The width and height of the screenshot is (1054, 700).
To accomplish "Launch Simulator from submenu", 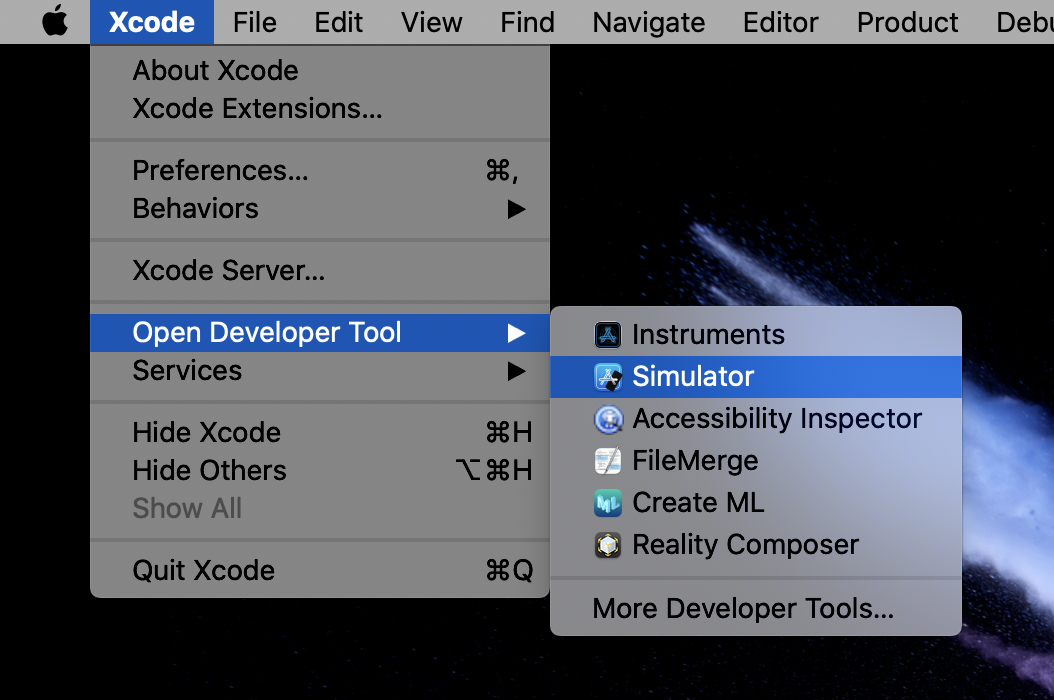I will point(756,377).
